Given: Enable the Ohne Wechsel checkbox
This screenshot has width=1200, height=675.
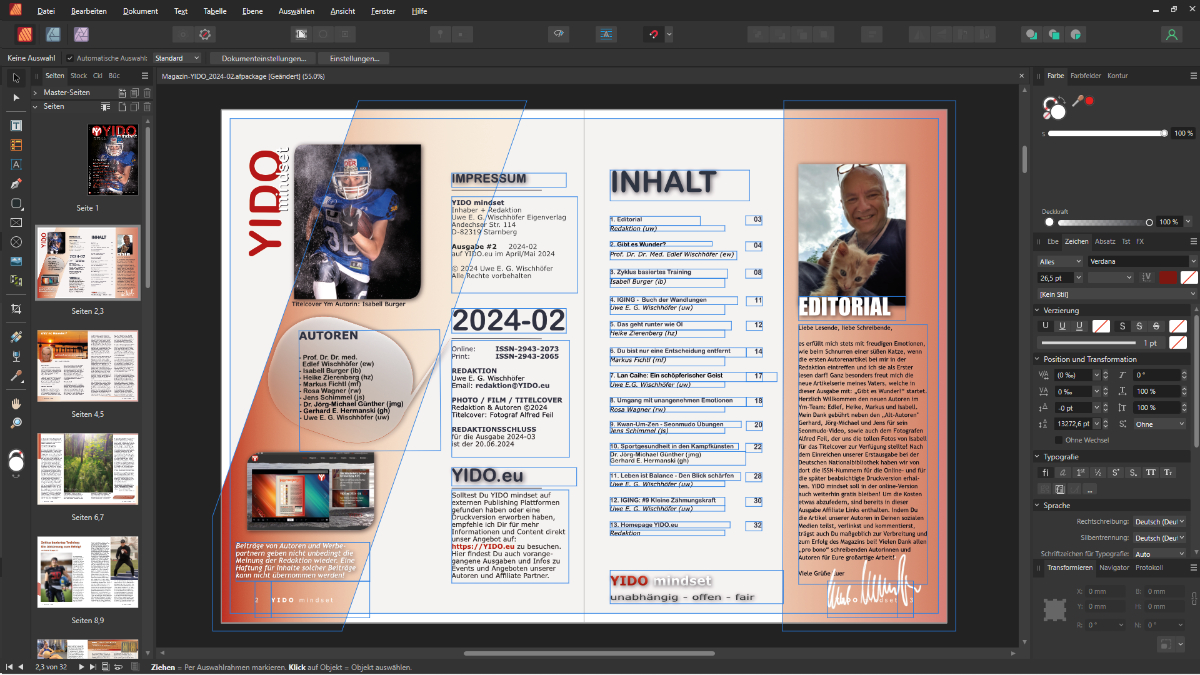Looking at the screenshot, I should (1057, 440).
